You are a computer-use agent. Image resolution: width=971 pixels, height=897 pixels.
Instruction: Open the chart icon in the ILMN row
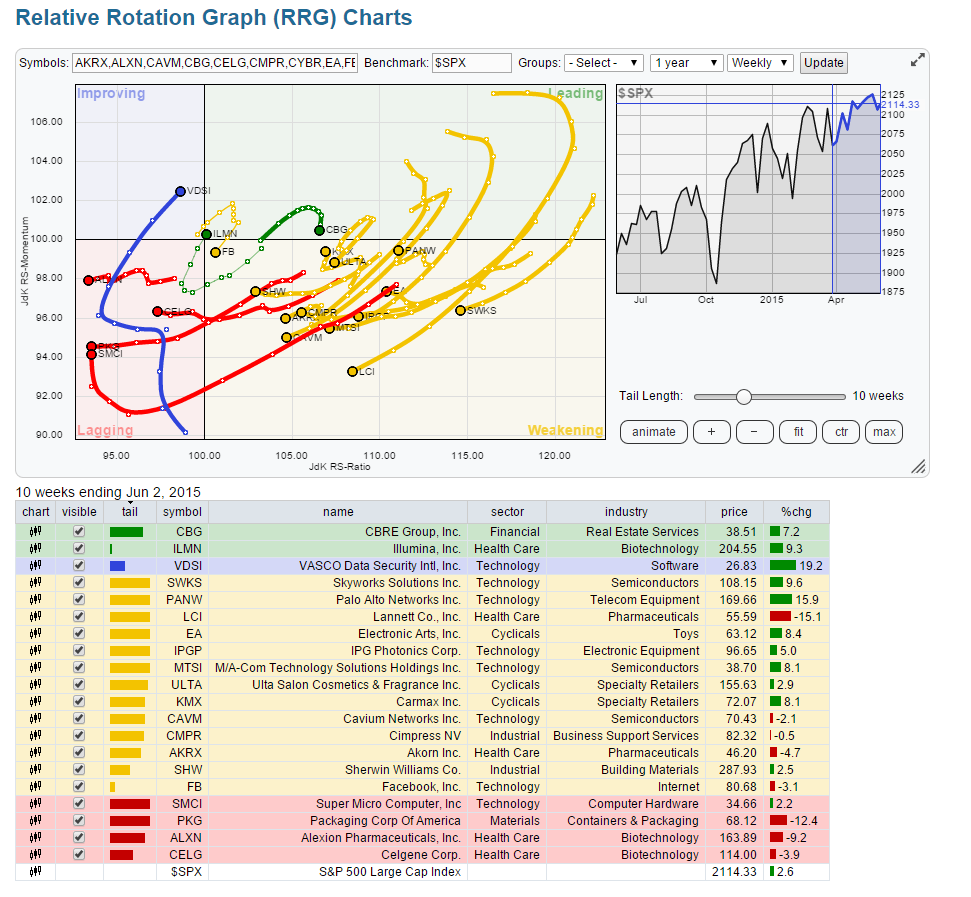point(35,548)
